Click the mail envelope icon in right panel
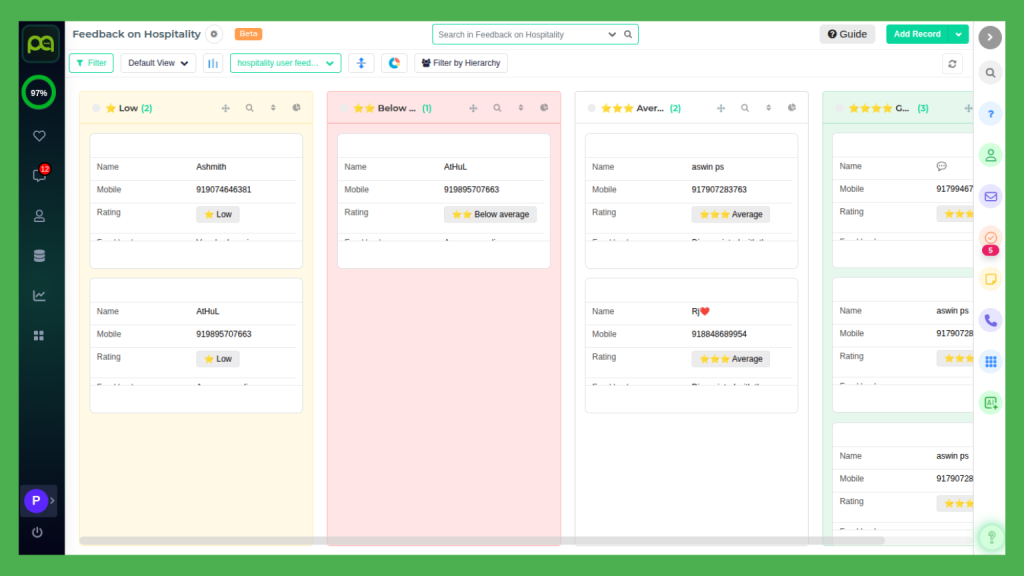 [x=990, y=196]
